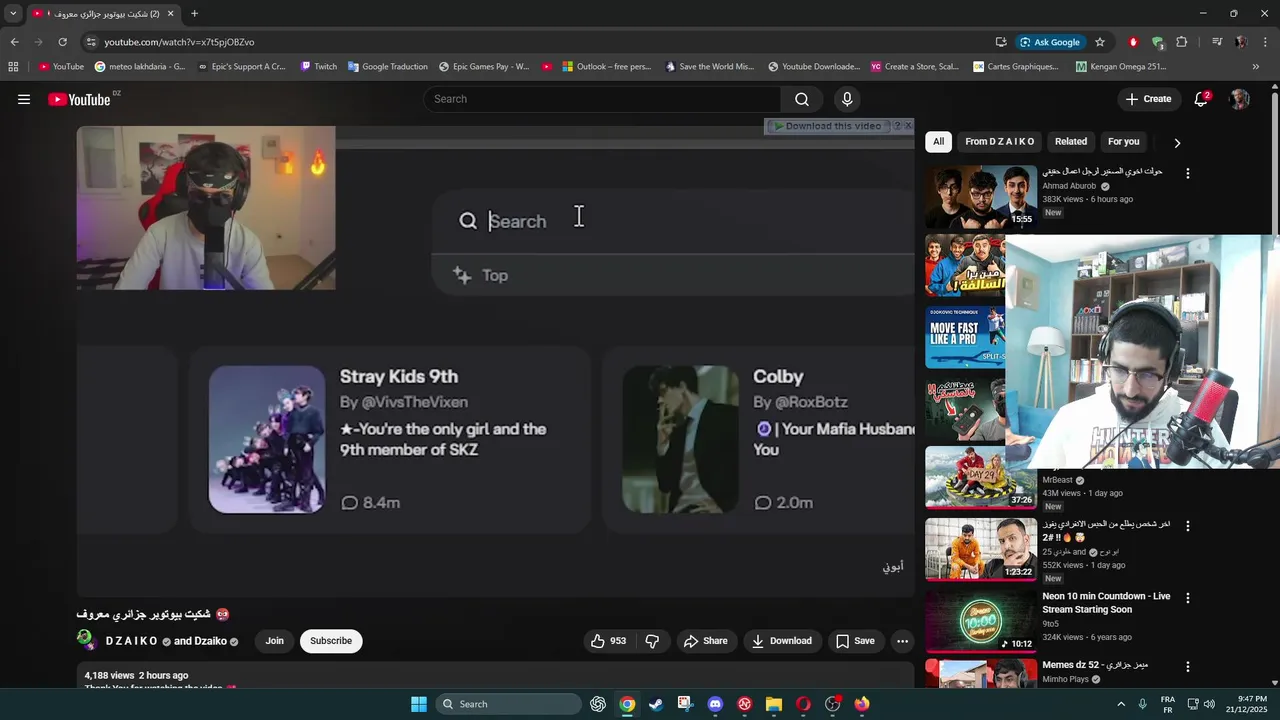Close the Download this video banner
The image size is (1280, 720).
pyautogui.click(x=908, y=126)
